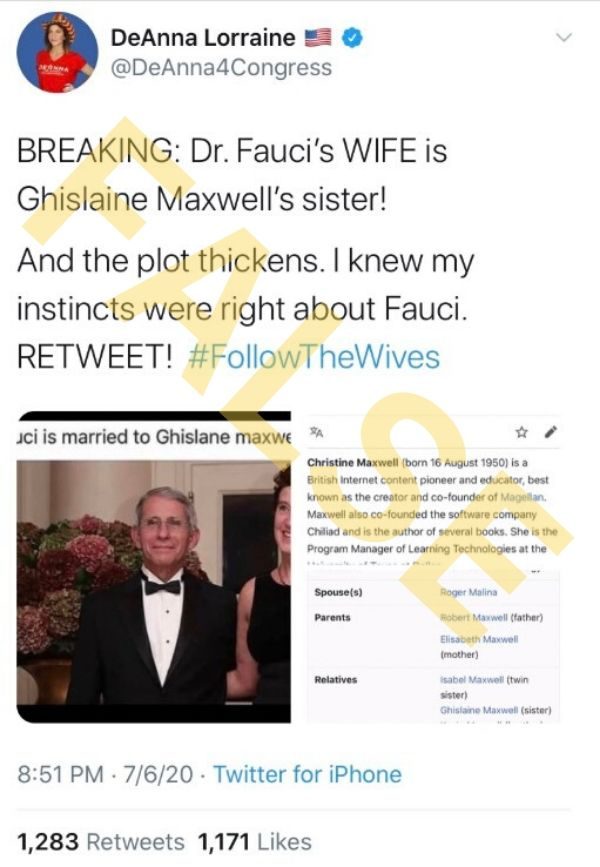The width and height of the screenshot is (600, 867).
Task: View the 1,283 Retweets list
Action: point(101,842)
